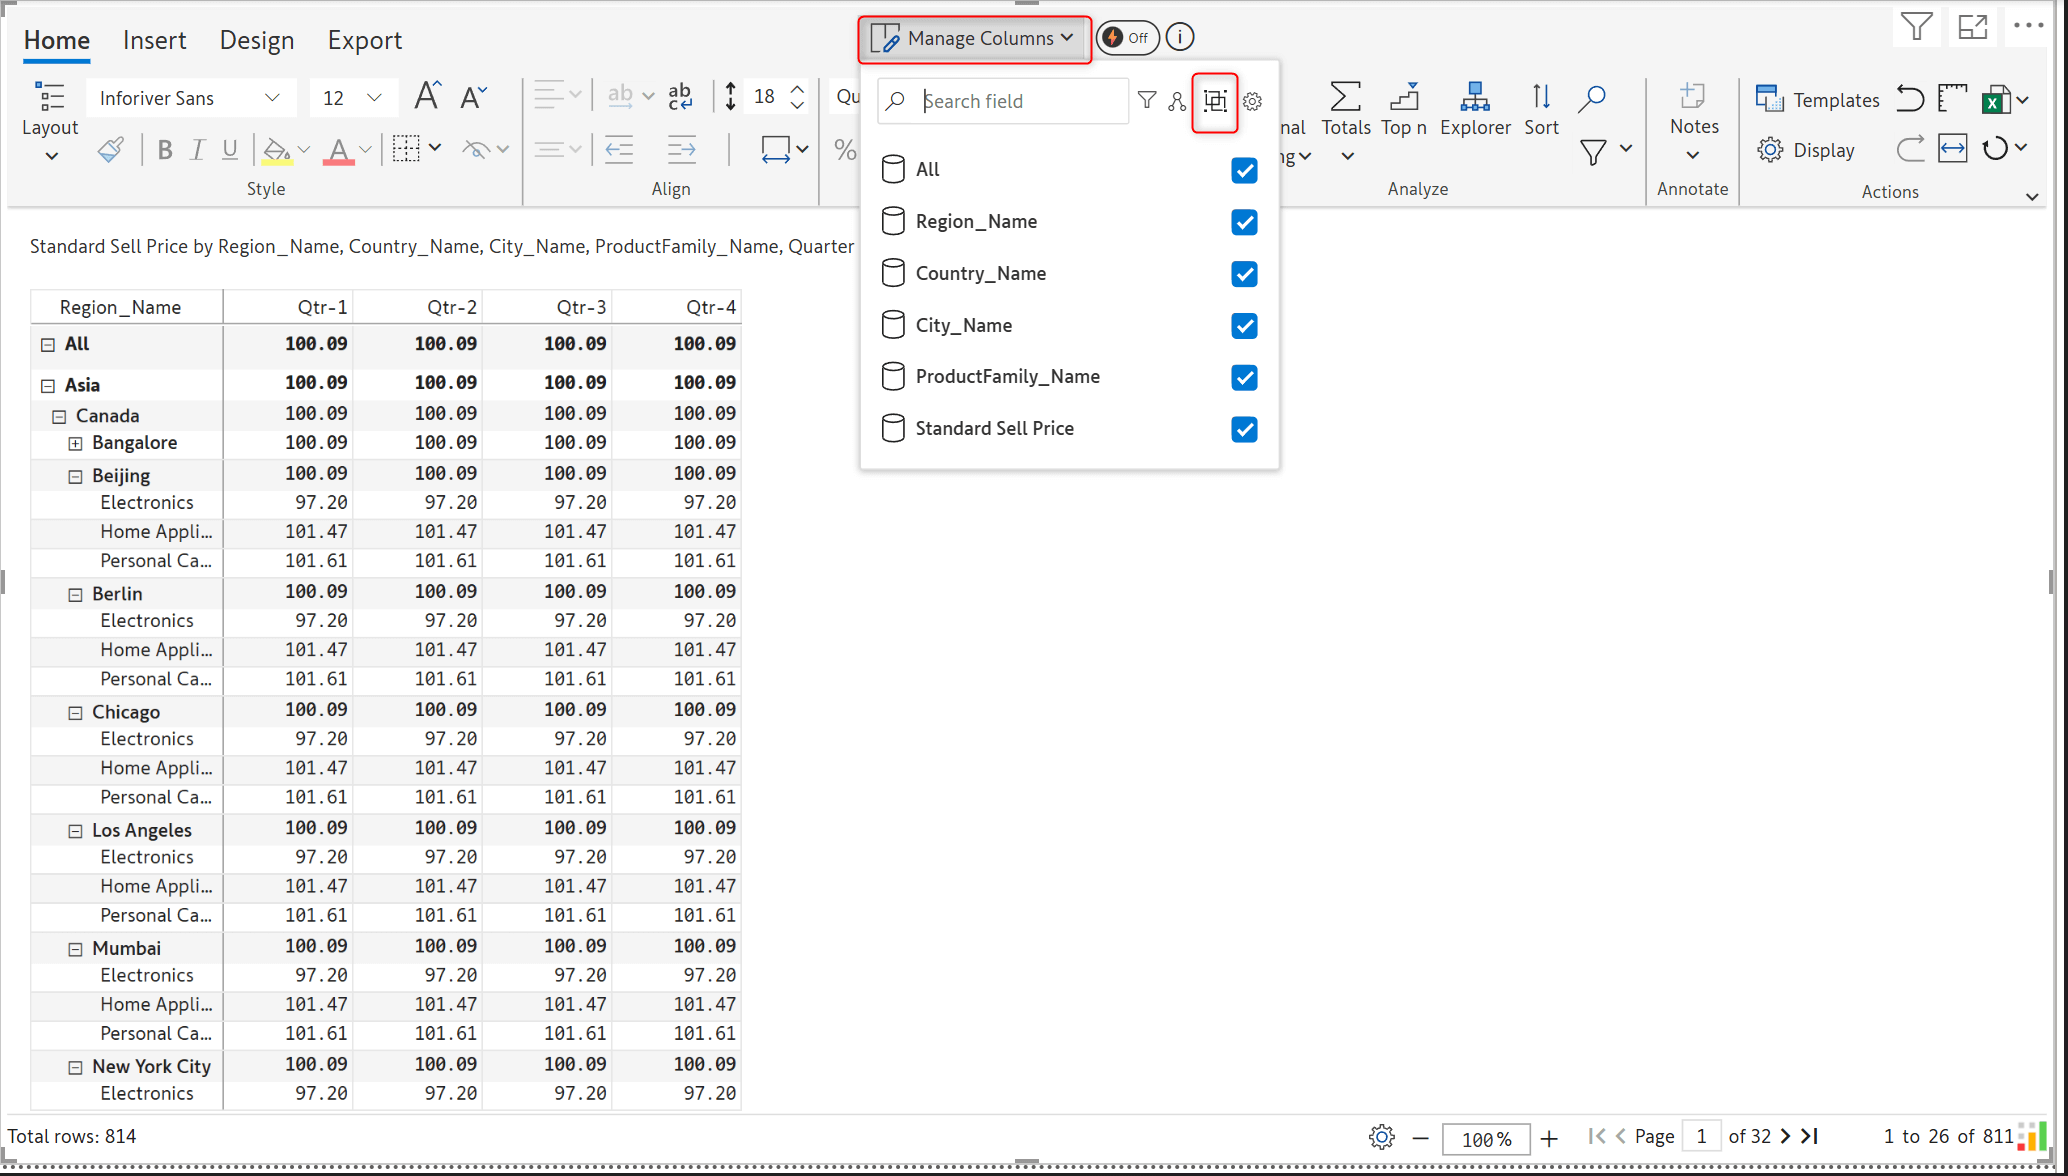Click the expand selection icon beside search
Screen dimensions: 2068x1176
pos(1215,102)
